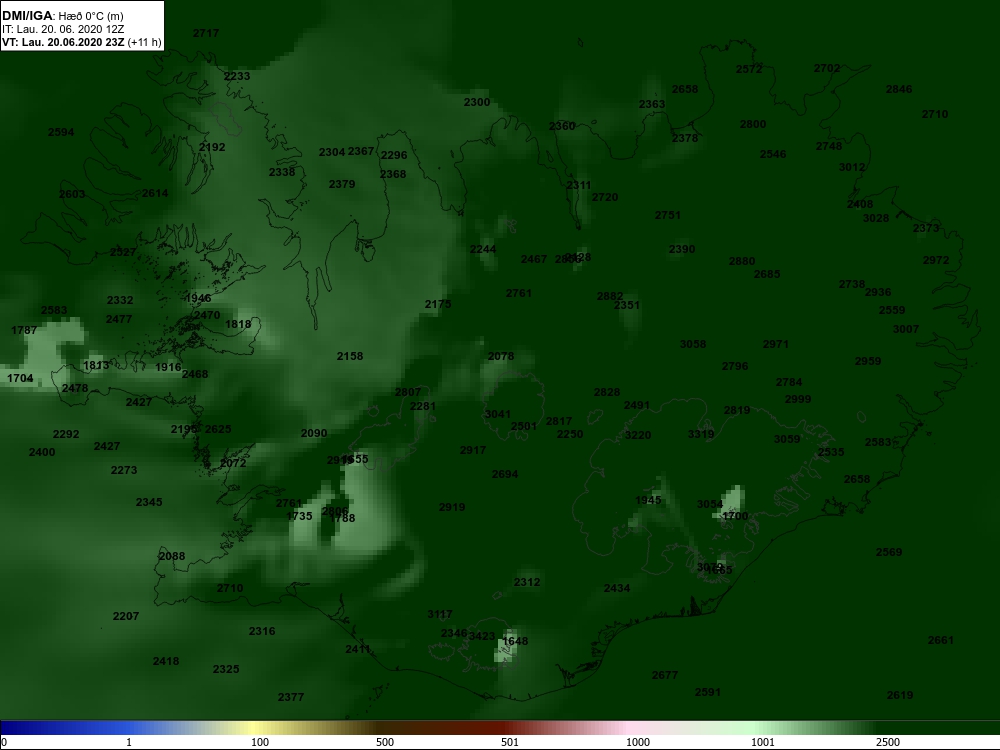The width and height of the screenshot is (1000, 750).
Task: Click the color scale label 501
Action: click(510, 742)
